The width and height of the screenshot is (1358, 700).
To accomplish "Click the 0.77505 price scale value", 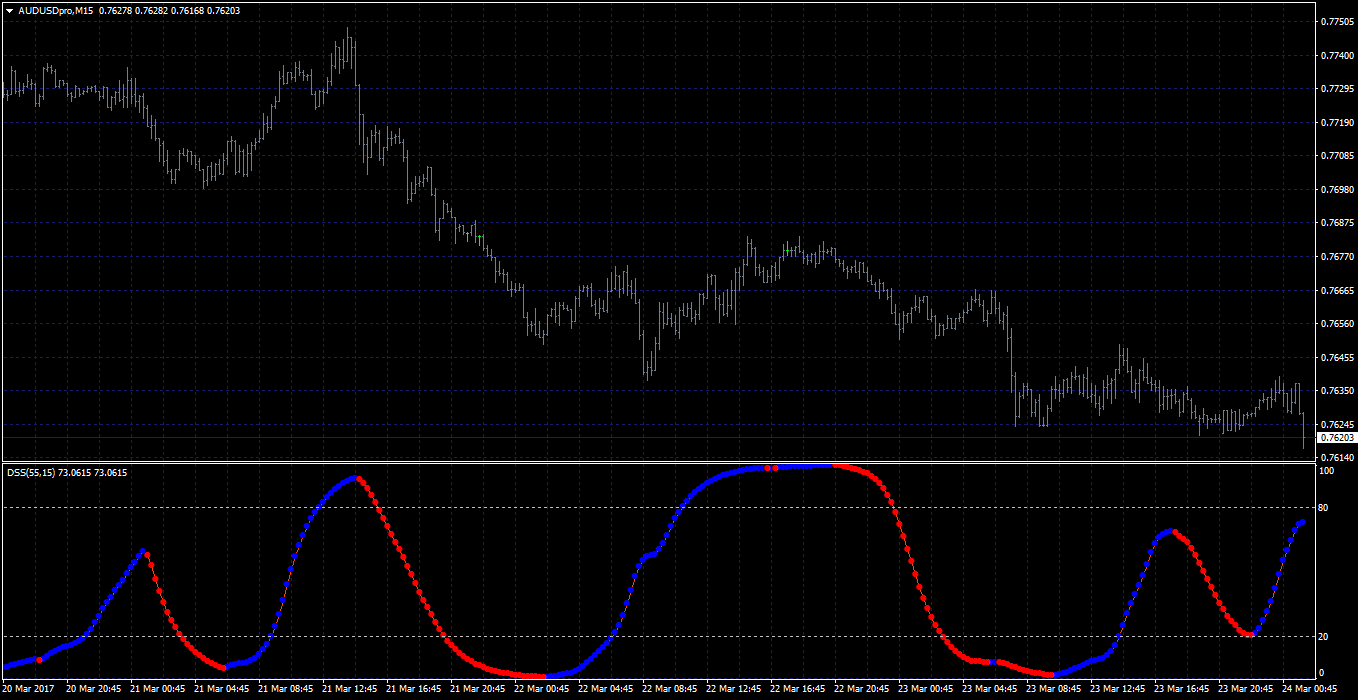I will [1337, 21].
